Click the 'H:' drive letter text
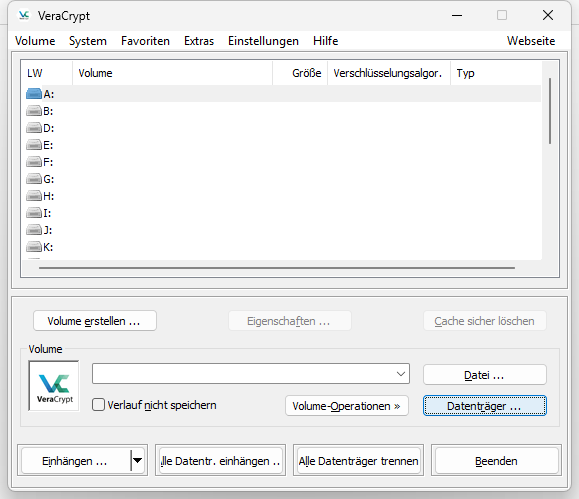The width and height of the screenshot is (579, 499). [x=49, y=196]
